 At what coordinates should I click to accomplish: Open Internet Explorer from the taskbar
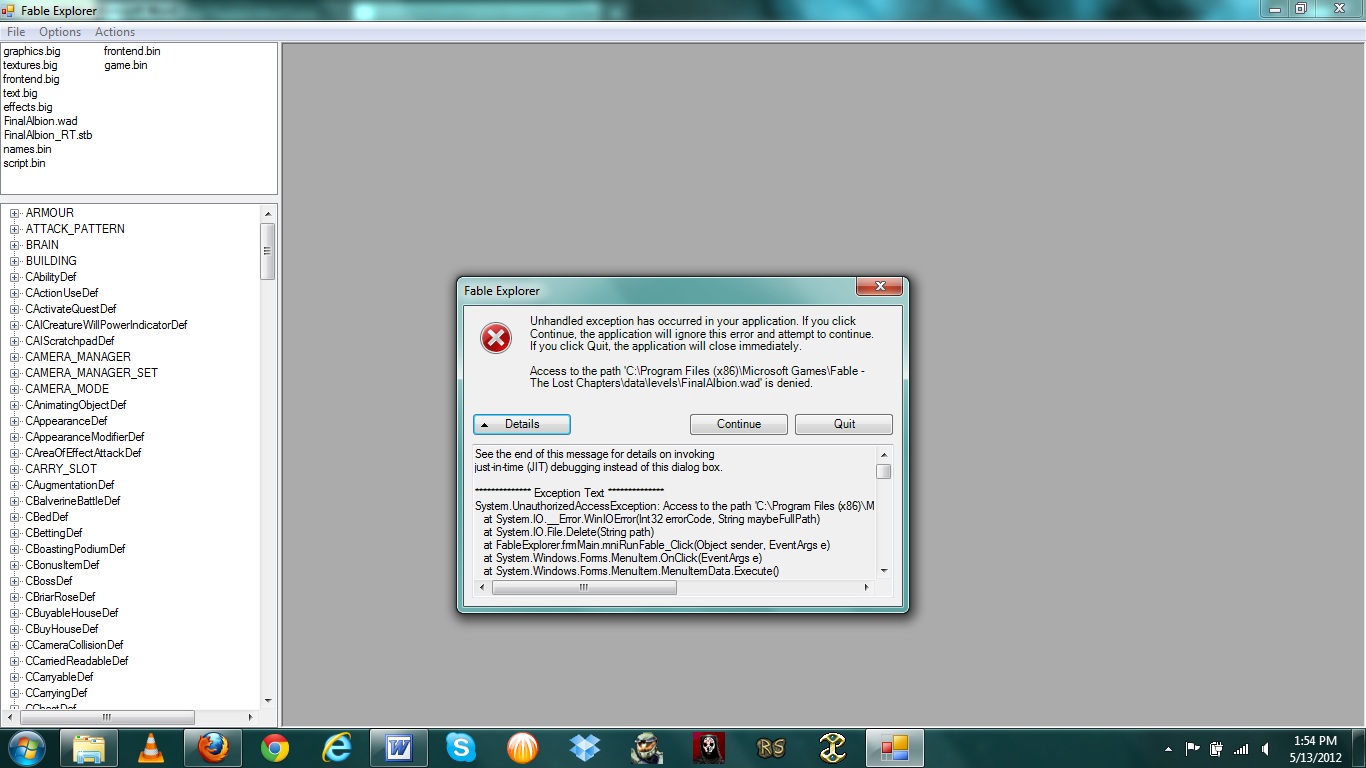[337, 748]
